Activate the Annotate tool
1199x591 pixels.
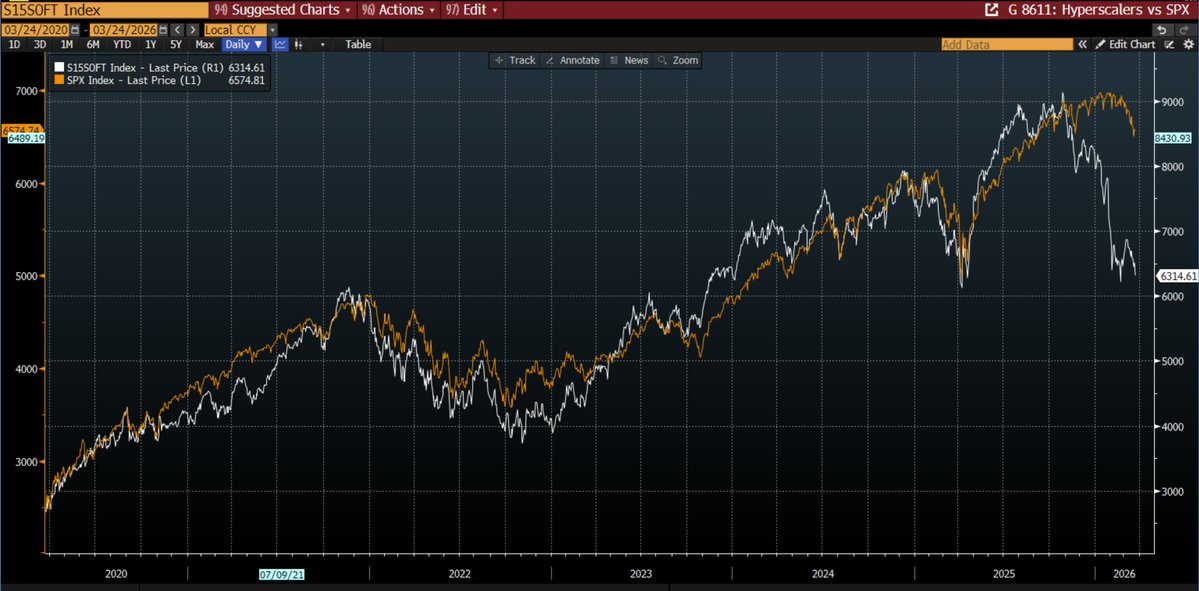[573, 60]
